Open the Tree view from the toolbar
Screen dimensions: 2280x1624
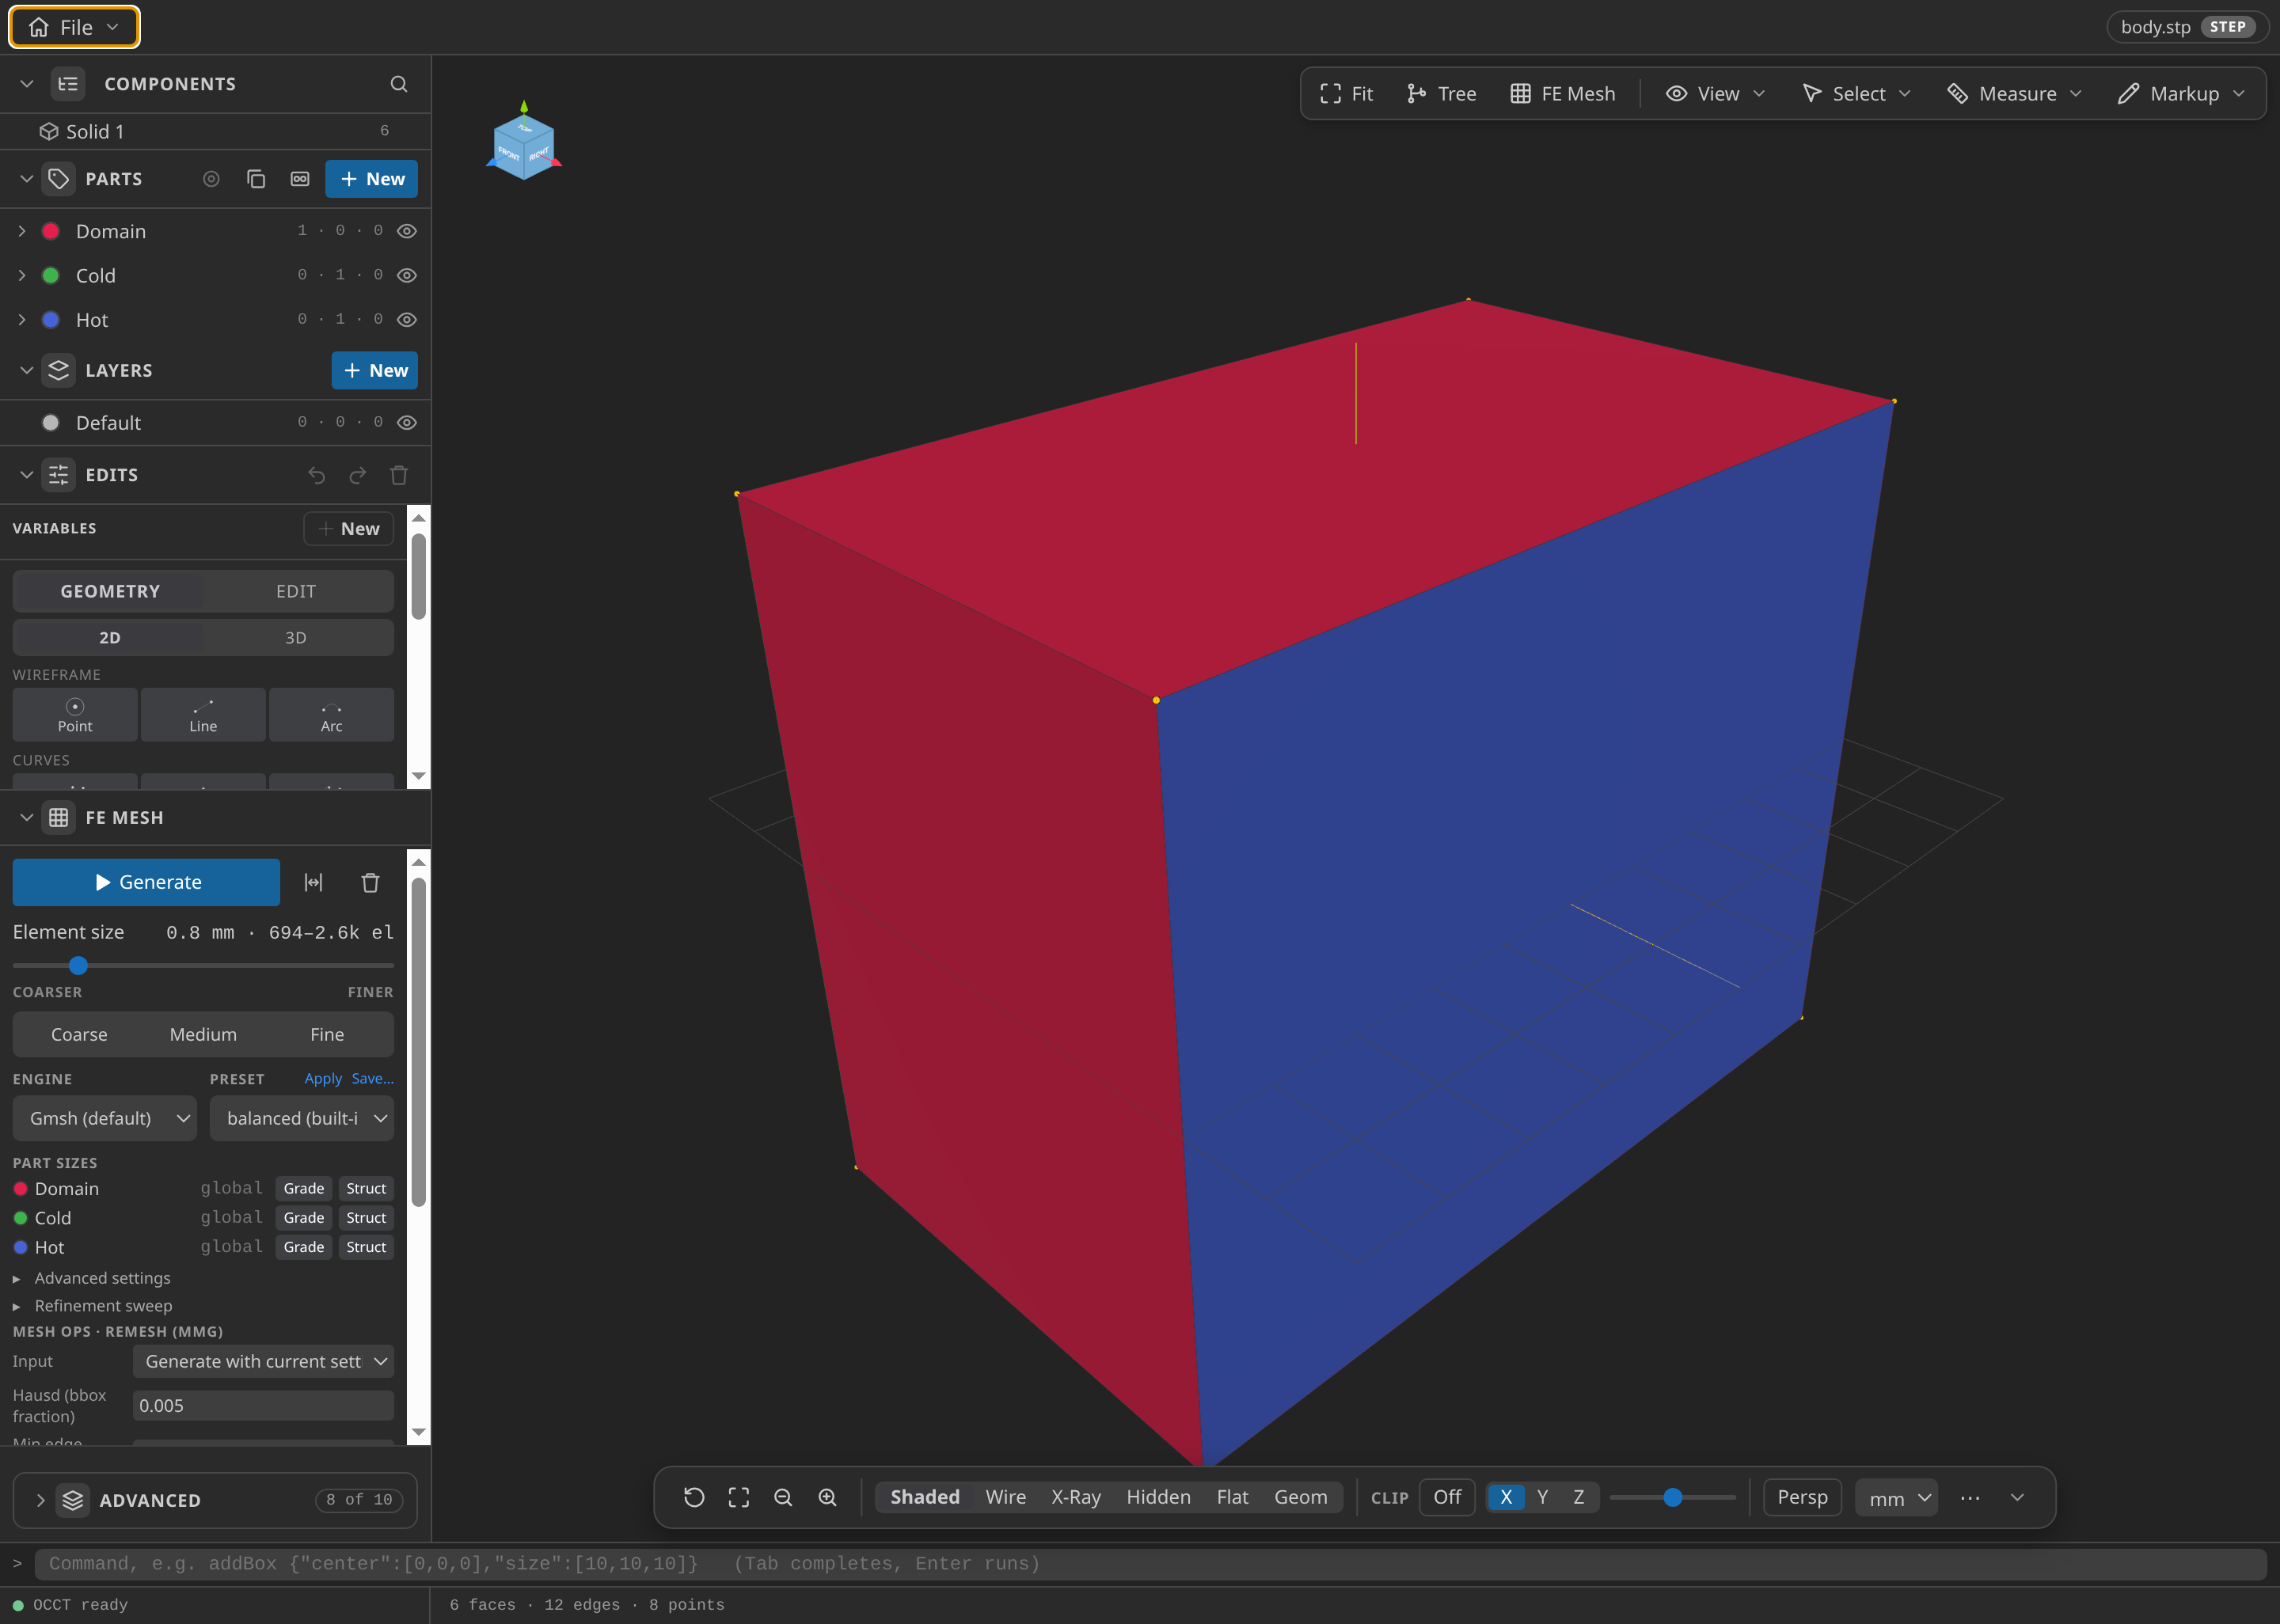(x=1441, y=94)
